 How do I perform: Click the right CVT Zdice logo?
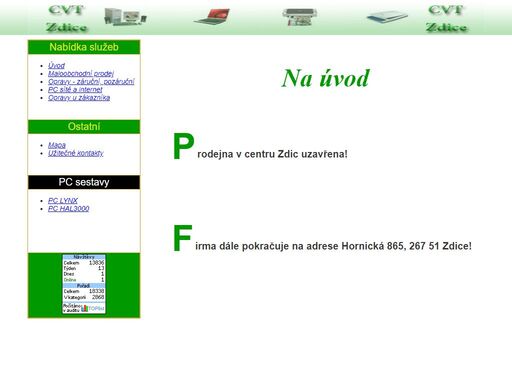click(x=446, y=18)
